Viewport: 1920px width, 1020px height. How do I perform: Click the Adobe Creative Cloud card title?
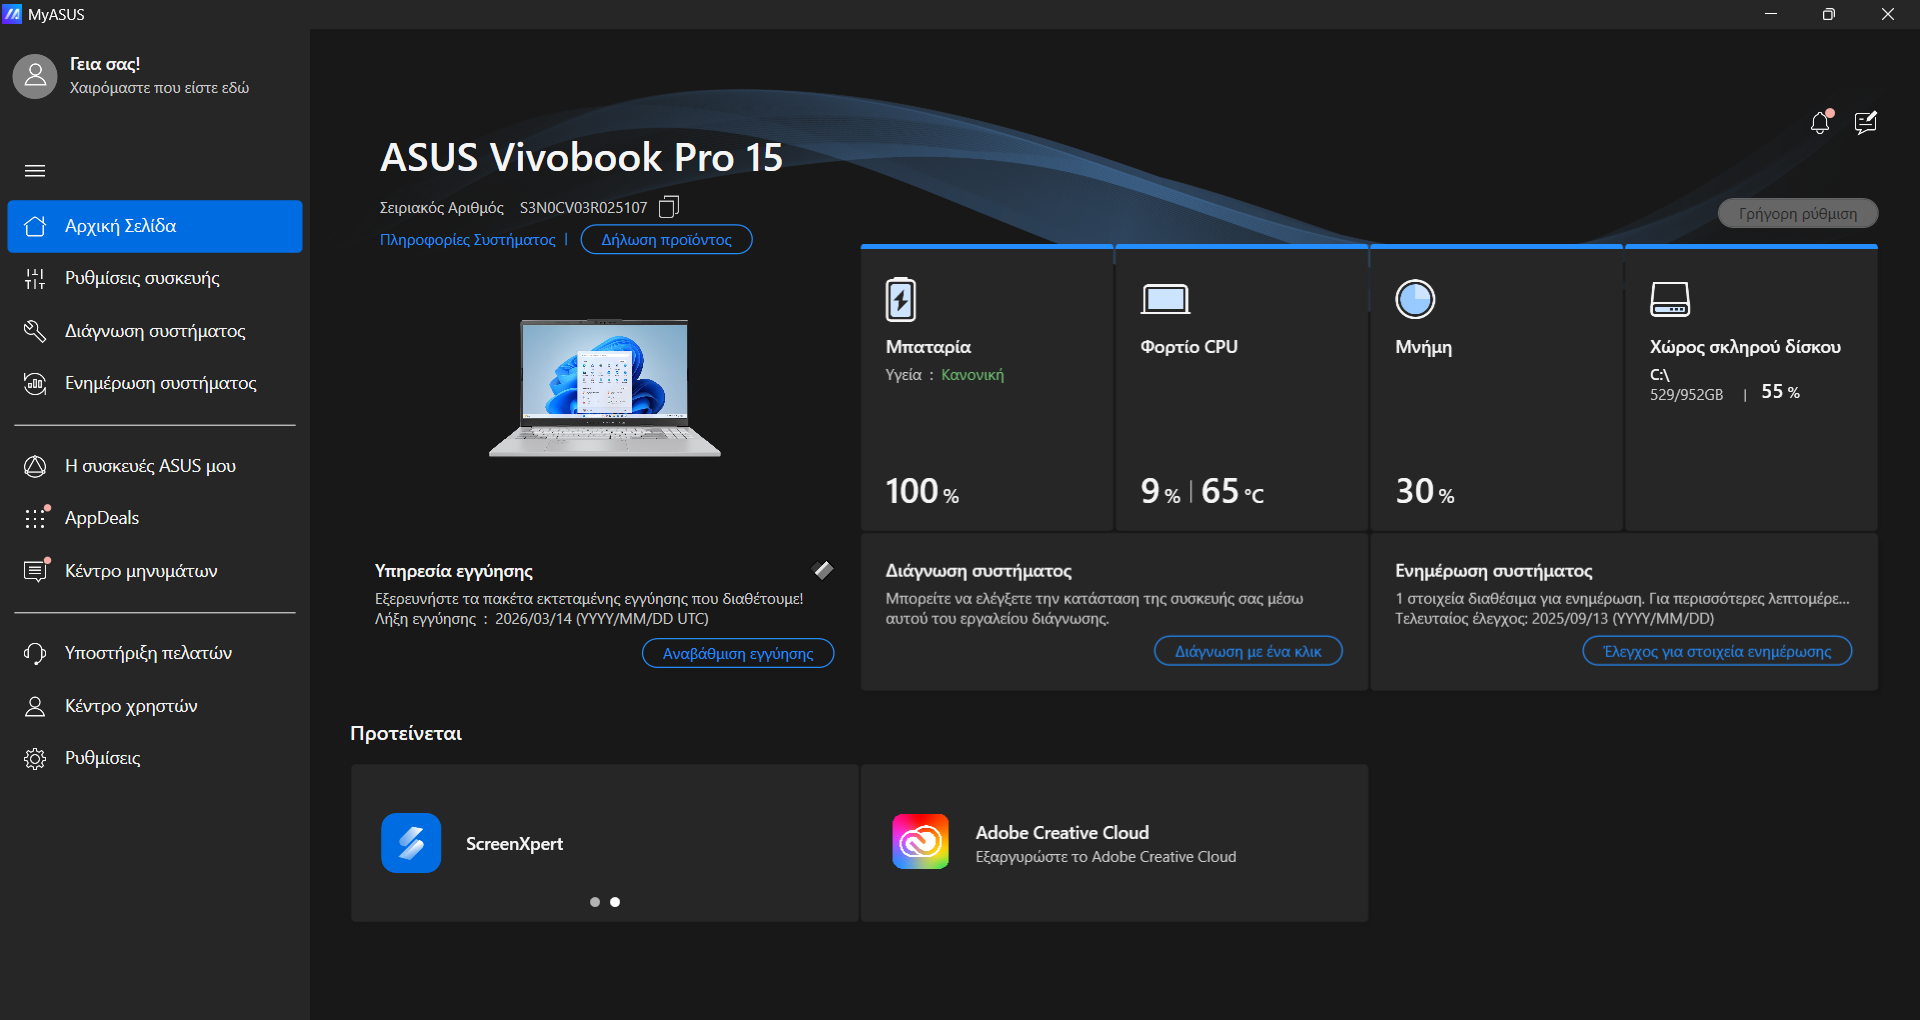pos(1062,833)
